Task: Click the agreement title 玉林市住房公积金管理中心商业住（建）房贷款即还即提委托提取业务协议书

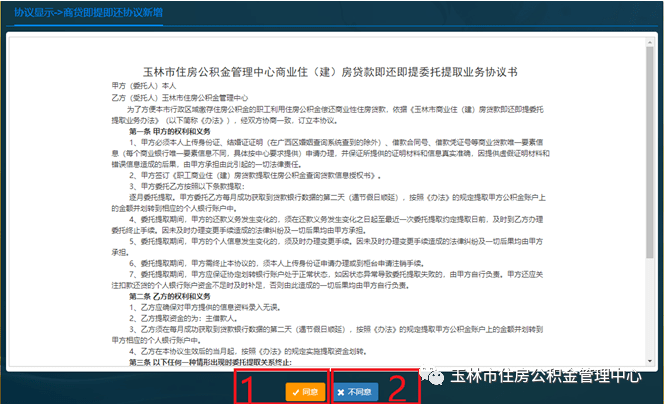Action: 330,72
